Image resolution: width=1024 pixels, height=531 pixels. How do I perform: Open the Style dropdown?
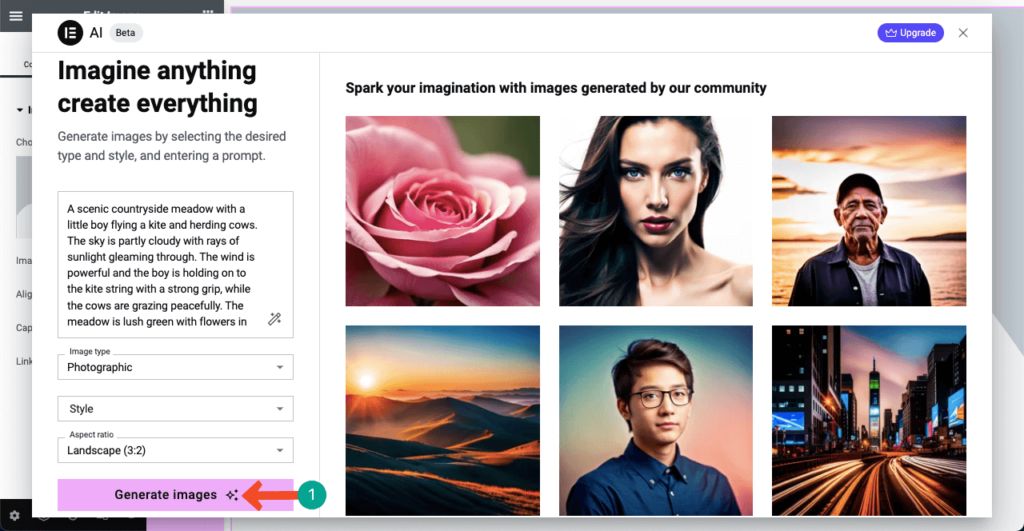175,409
